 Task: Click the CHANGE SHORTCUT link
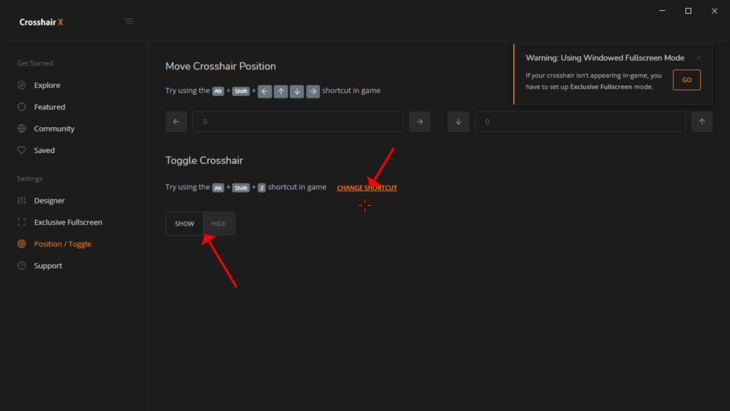[367, 188]
